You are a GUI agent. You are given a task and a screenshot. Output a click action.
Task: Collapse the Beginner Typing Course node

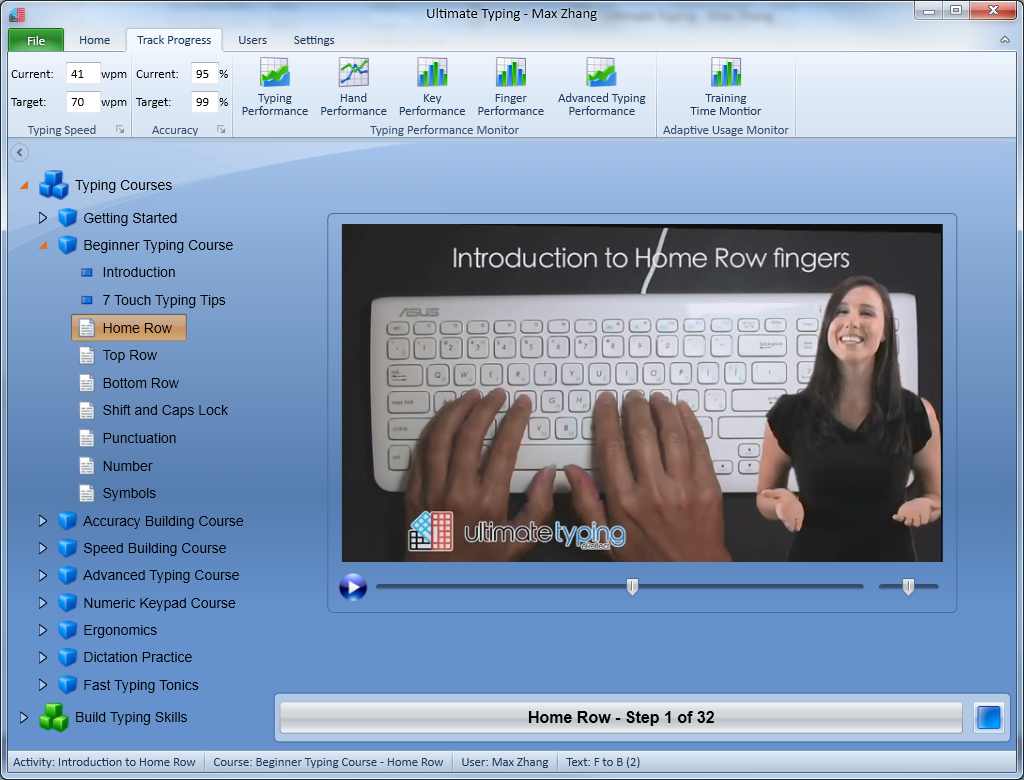[x=43, y=246]
